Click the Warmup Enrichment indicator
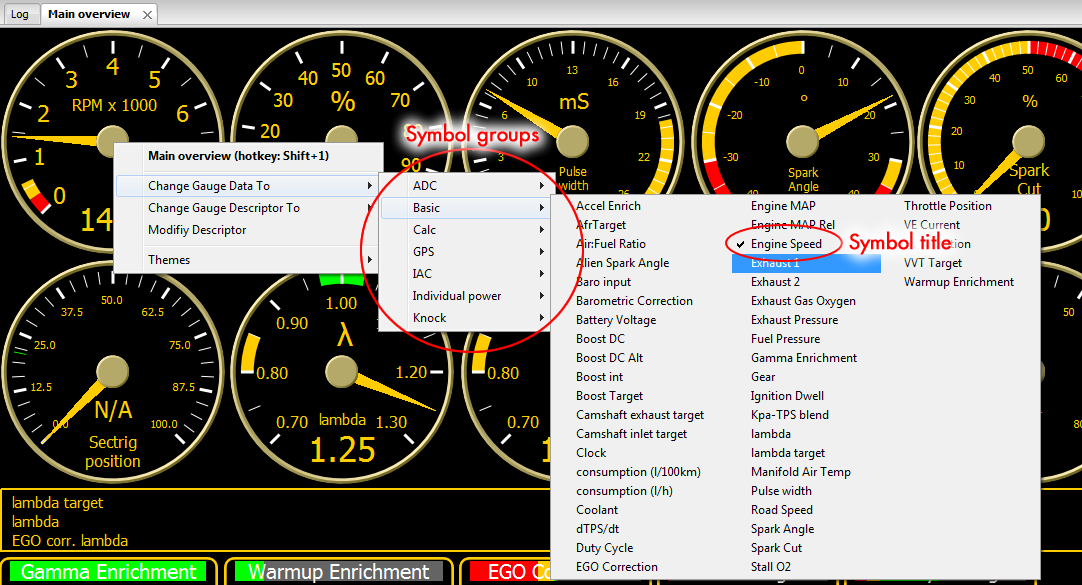The image size is (1082, 585). (x=338, y=572)
